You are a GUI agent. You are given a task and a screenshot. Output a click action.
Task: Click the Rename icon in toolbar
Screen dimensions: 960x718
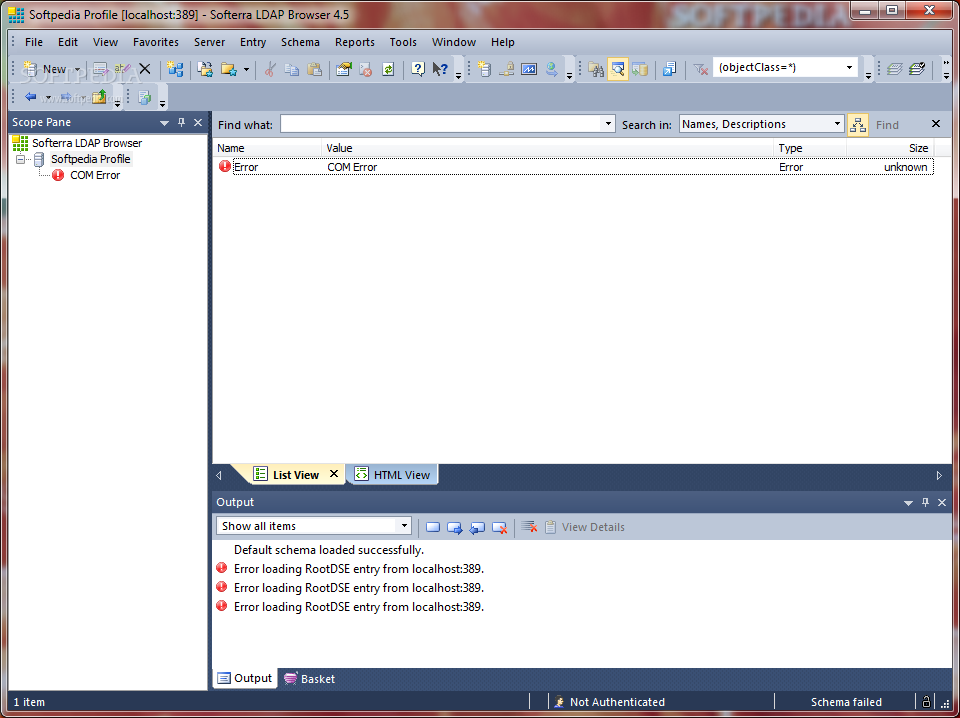122,69
